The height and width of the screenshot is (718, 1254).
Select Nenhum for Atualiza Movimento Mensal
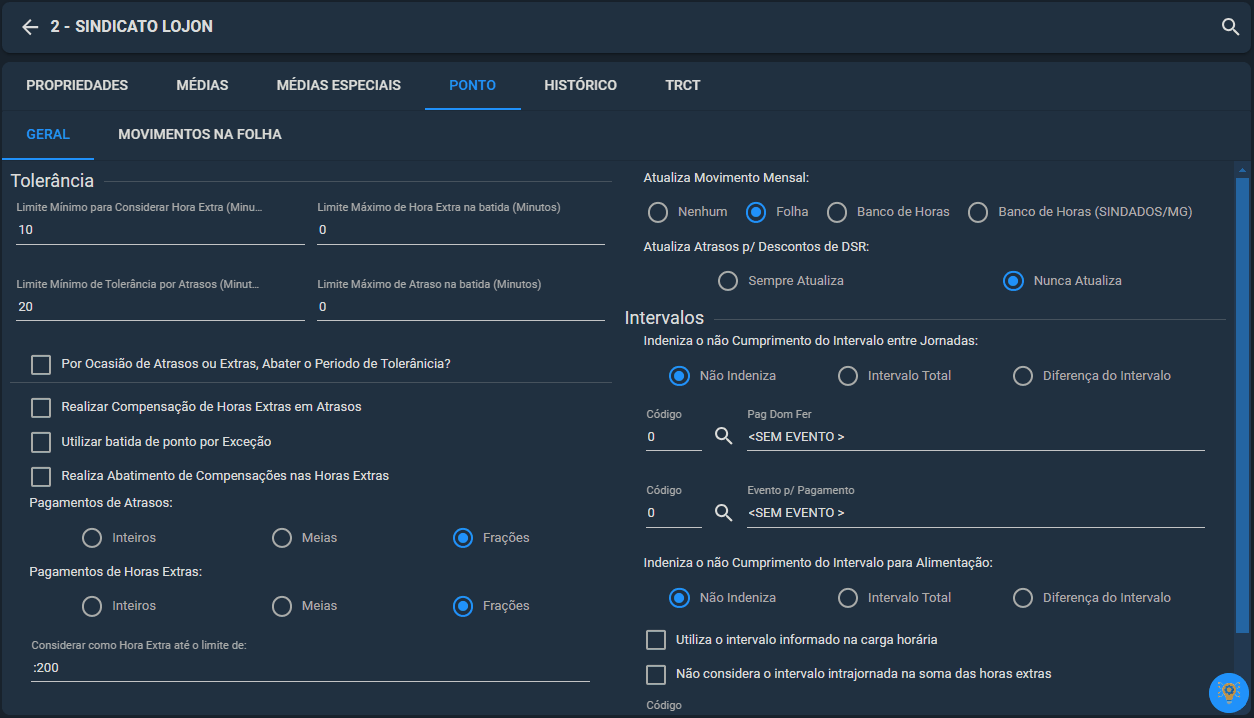click(x=658, y=211)
